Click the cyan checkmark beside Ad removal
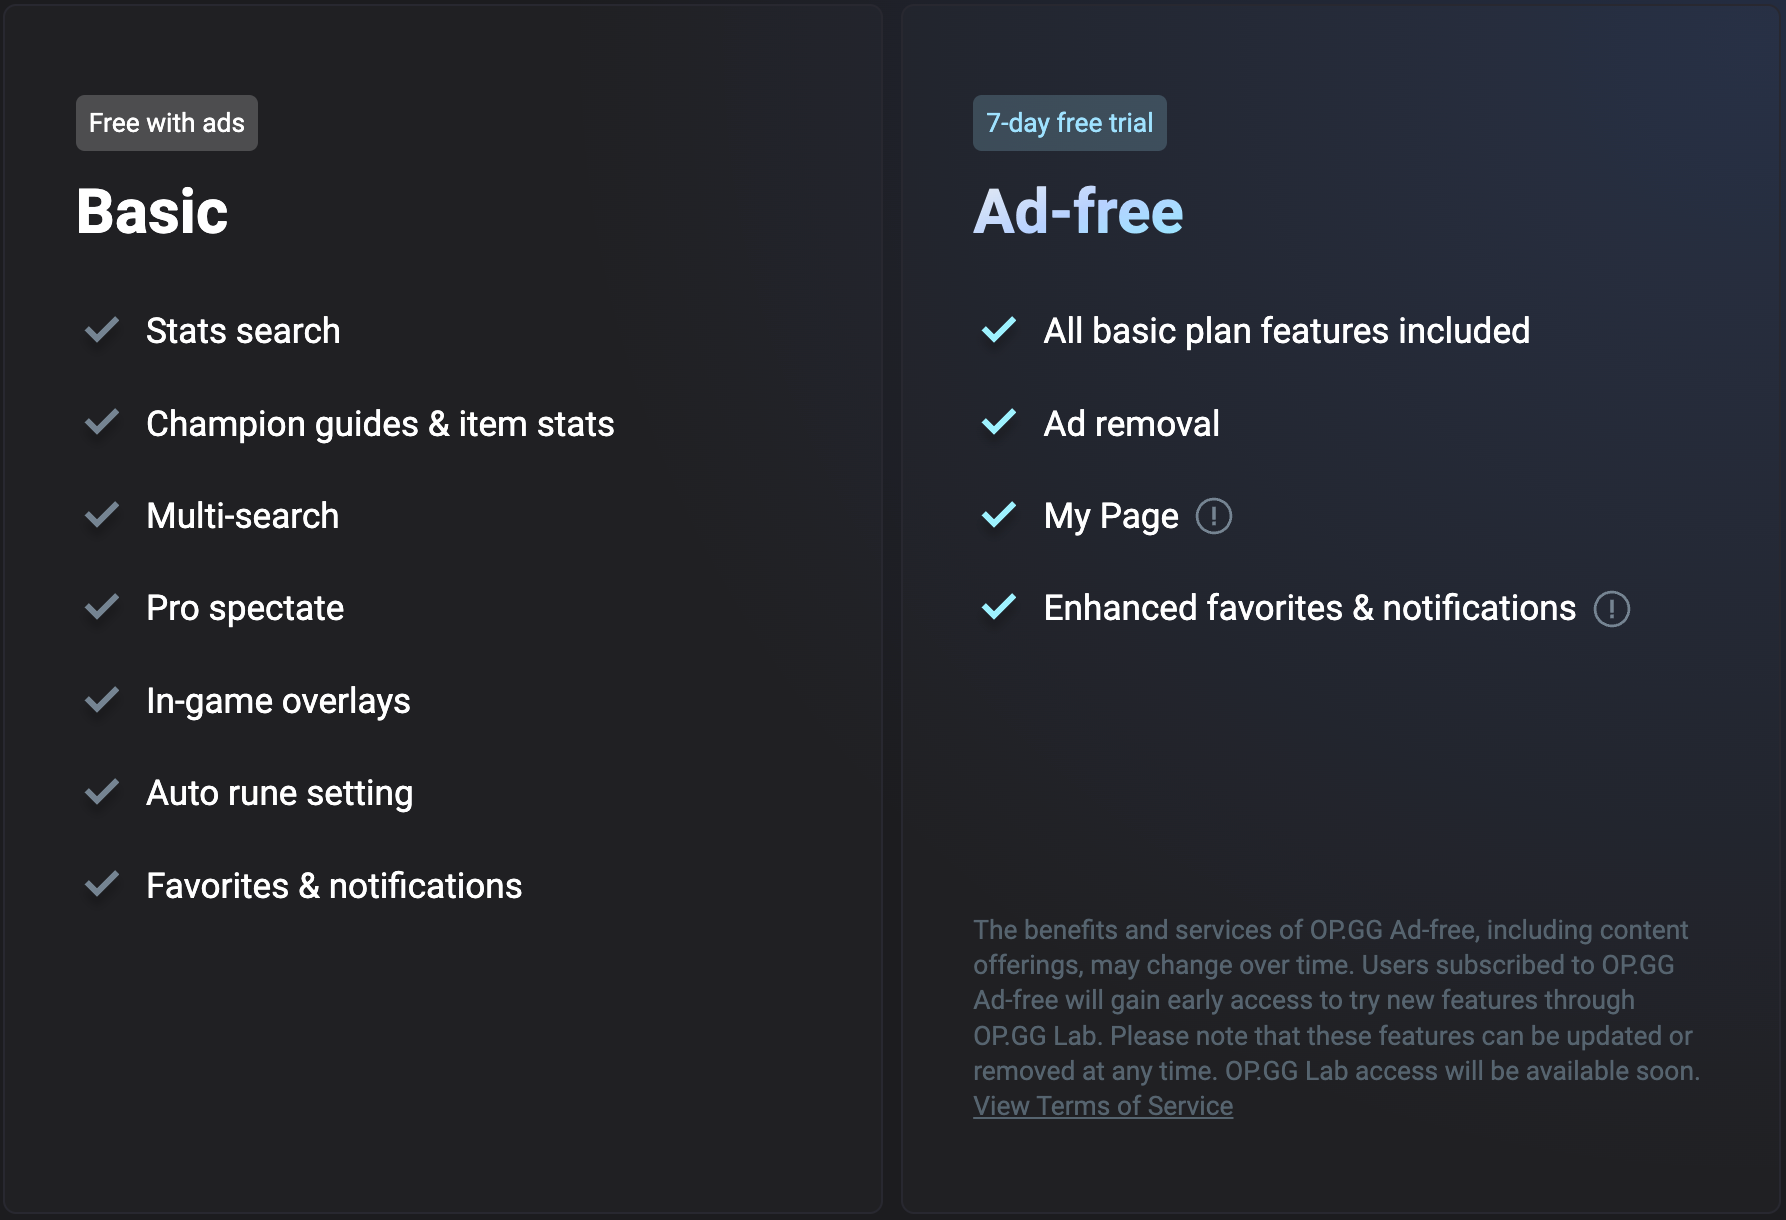This screenshot has height=1220, width=1786. [999, 423]
